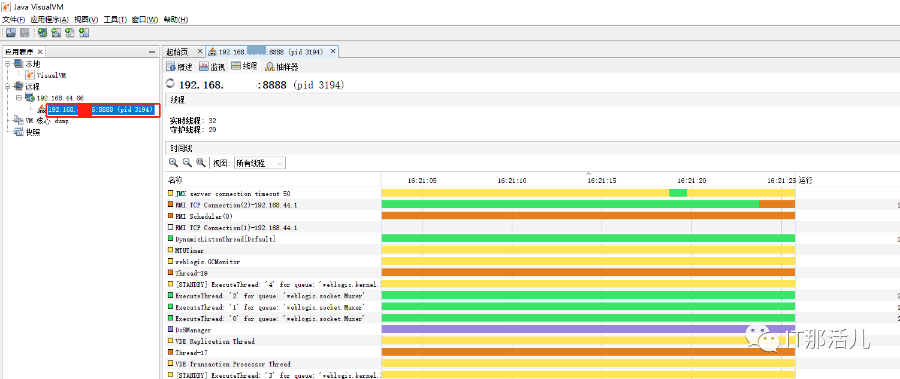Click the 16:21:20 timeline marker
900x379 pixels.
pos(691,180)
